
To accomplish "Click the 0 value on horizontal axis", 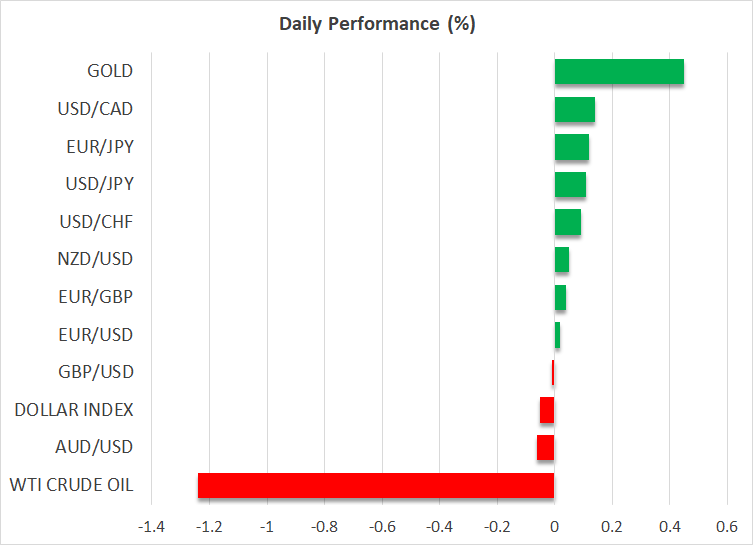I will coord(554,526).
